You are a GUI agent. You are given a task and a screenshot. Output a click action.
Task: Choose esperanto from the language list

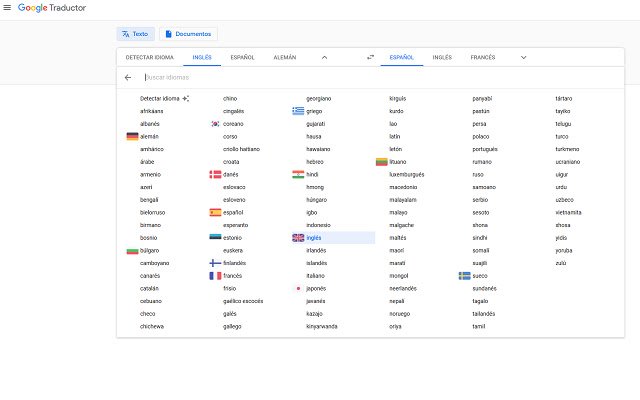pyautogui.click(x=236, y=225)
